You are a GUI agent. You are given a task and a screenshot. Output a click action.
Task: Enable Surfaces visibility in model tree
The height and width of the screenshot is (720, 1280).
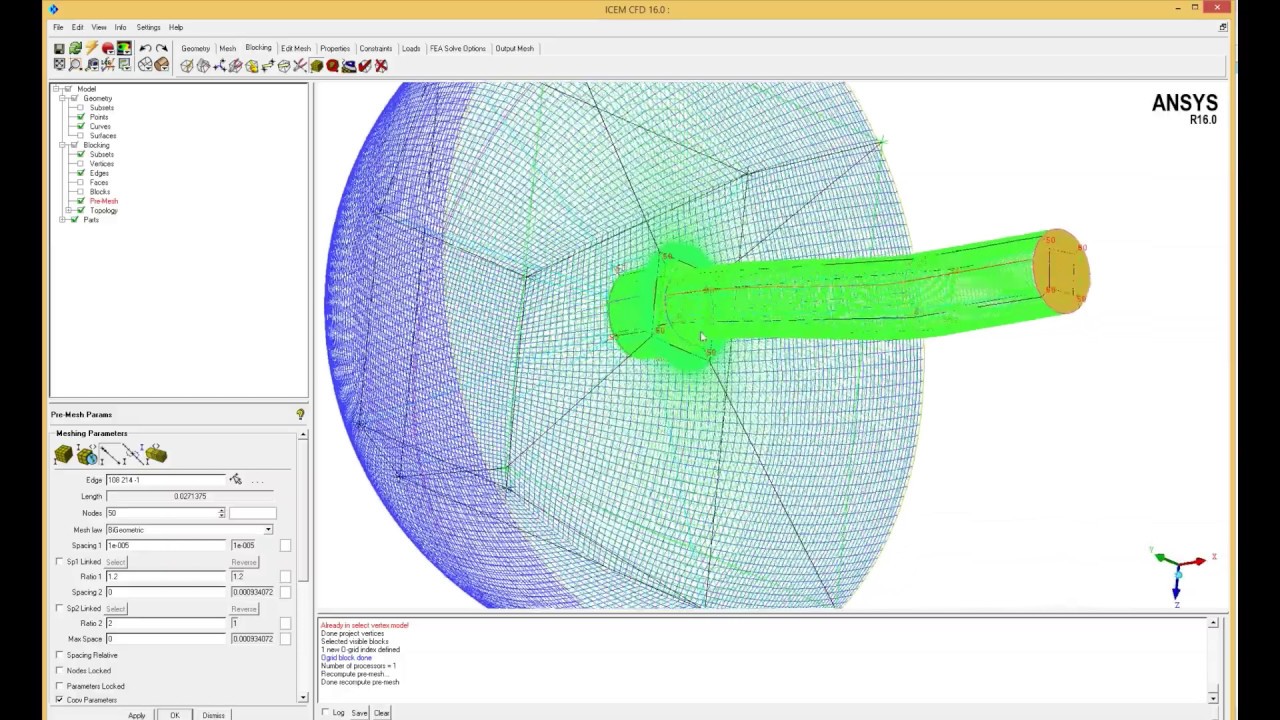point(81,136)
